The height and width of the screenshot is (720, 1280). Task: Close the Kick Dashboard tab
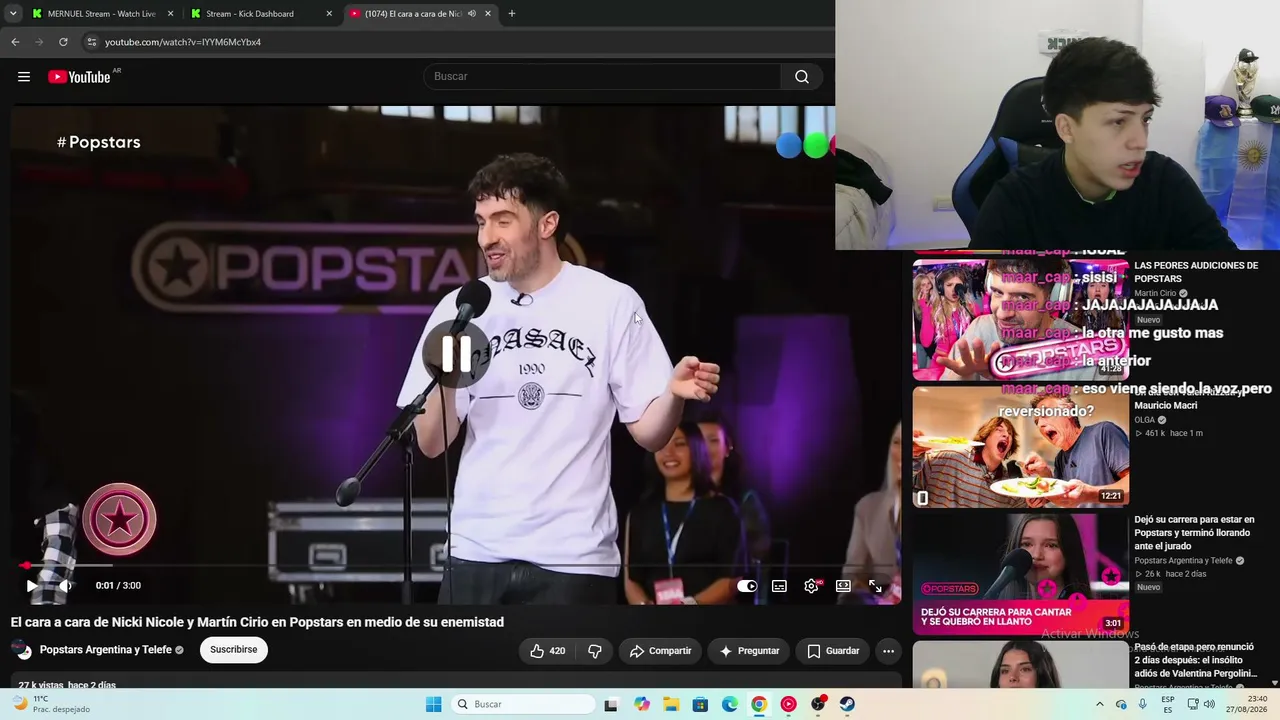pyautogui.click(x=329, y=14)
